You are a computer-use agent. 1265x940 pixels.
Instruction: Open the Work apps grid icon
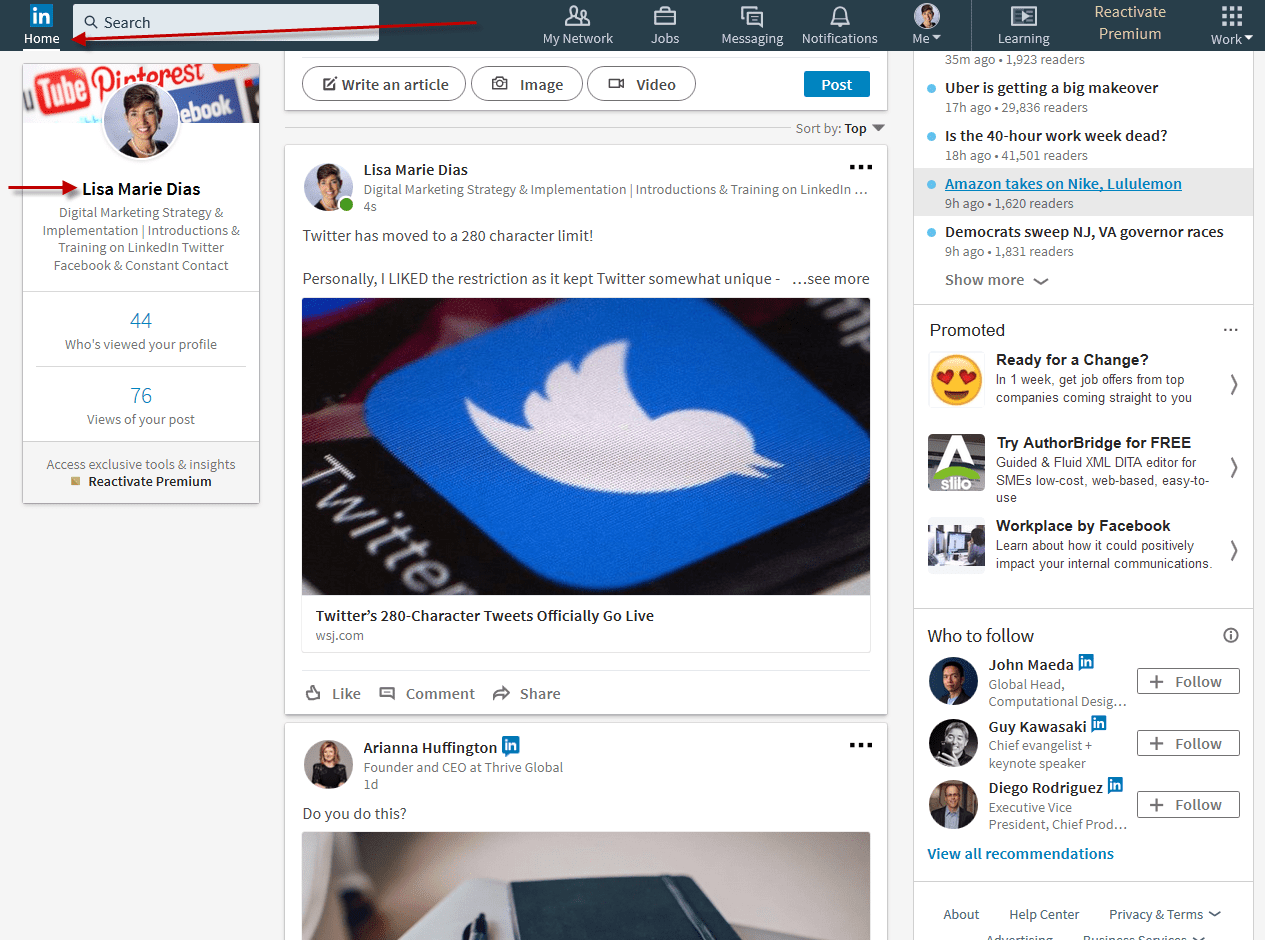[1232, 16]
